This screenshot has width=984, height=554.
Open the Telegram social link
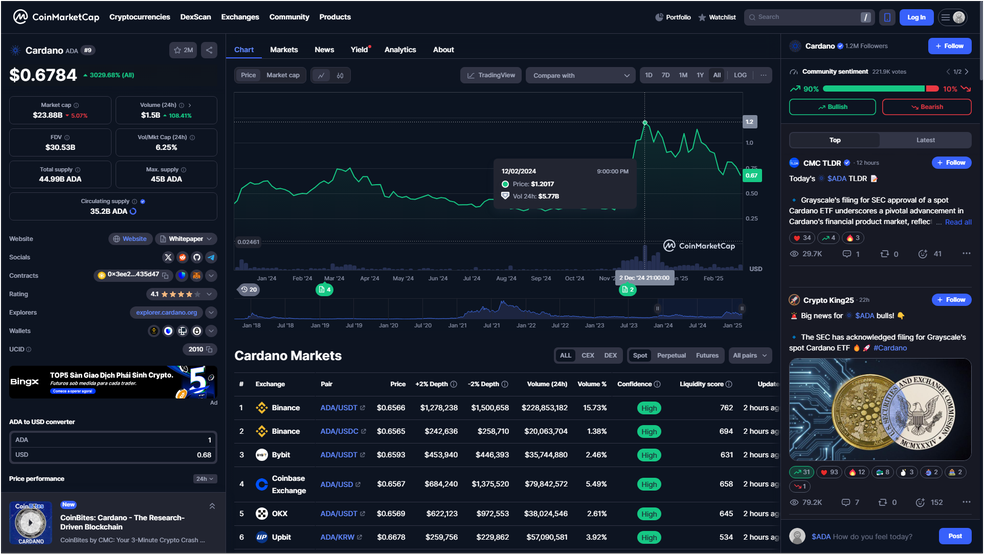coord(211,257)
